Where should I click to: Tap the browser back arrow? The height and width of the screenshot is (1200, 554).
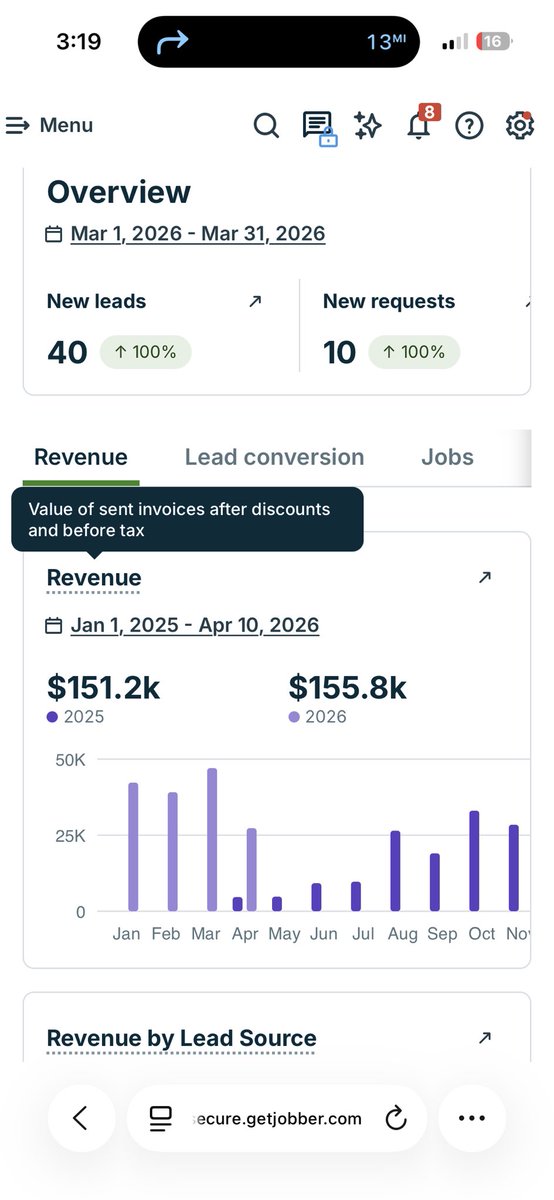click(81, 1118)
